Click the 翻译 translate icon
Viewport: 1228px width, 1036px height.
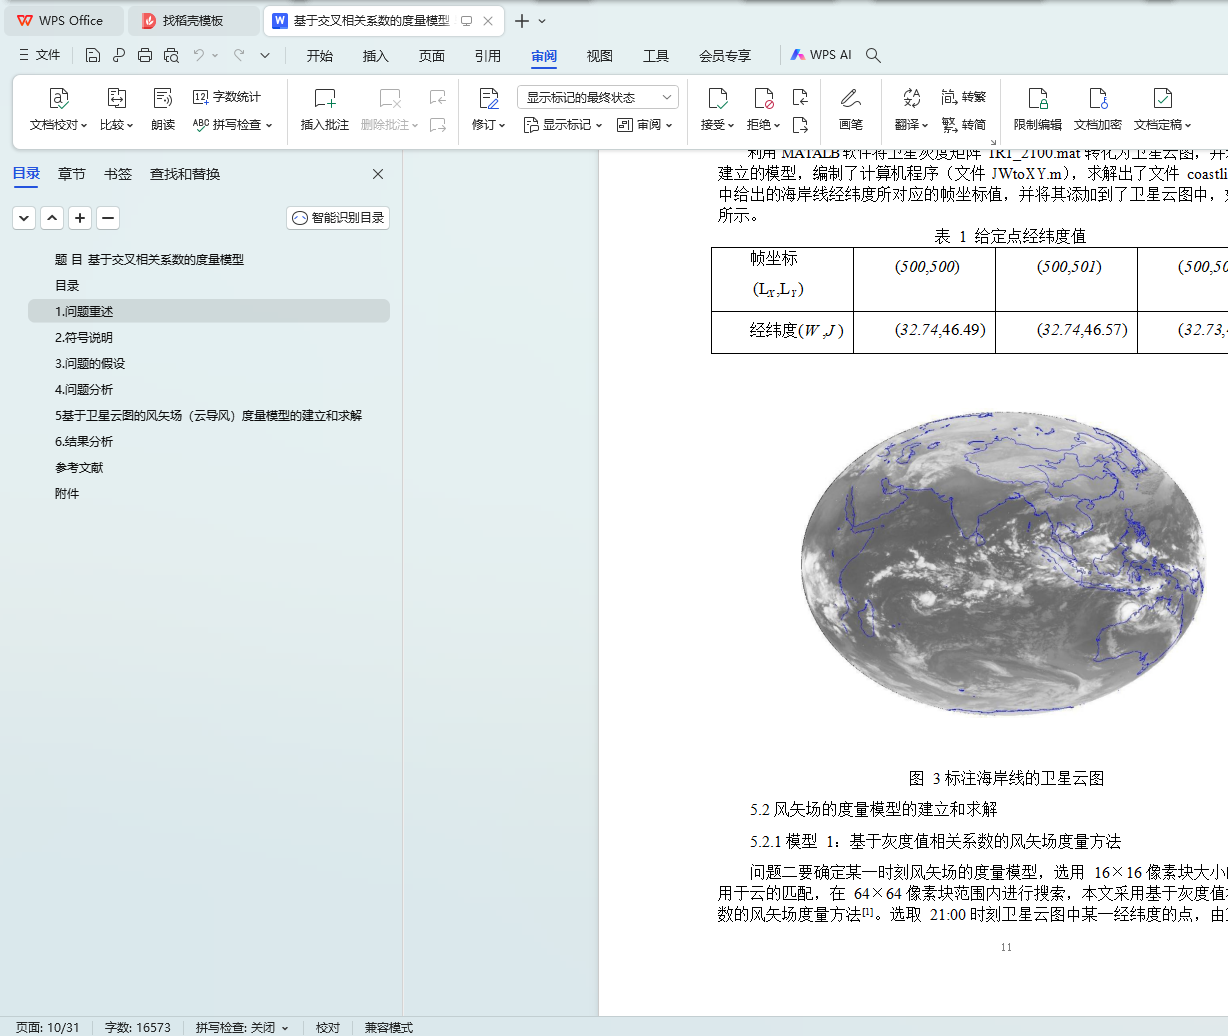click(911, 98)
